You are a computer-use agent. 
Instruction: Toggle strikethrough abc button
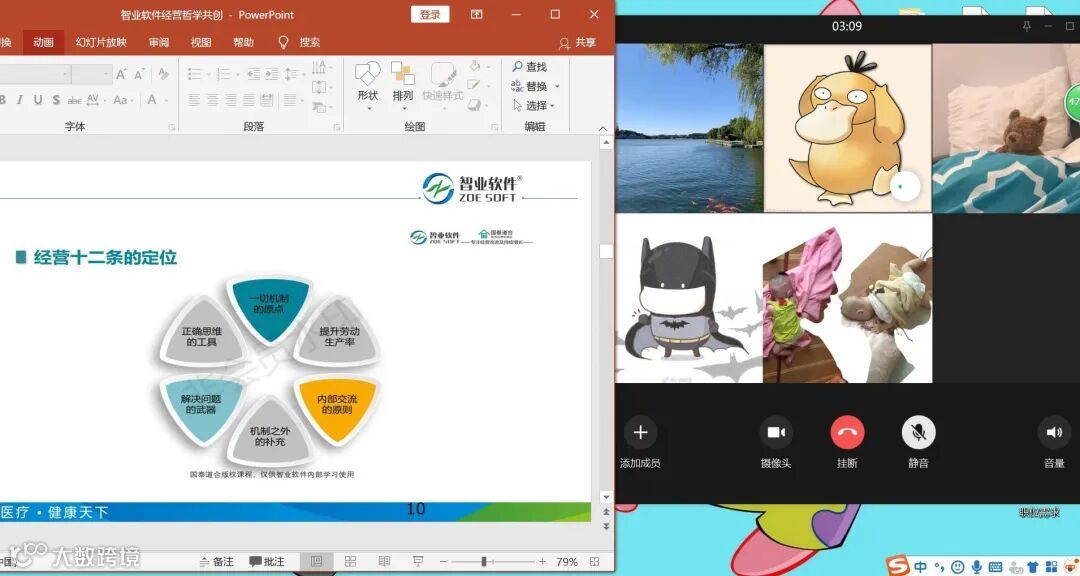[74, 100]
